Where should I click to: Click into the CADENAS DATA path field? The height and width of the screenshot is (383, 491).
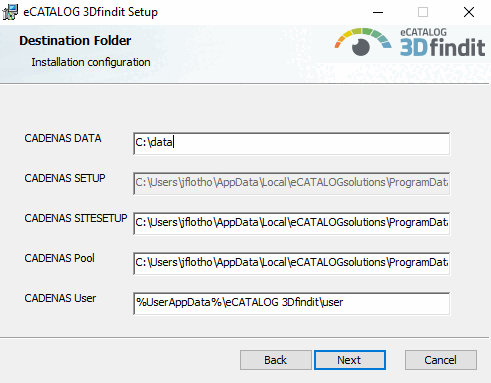point(292,143)
